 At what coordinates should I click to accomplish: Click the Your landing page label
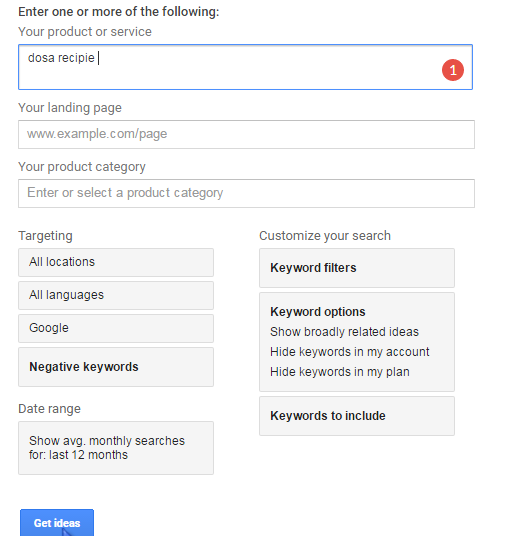[x=70, y=108]
